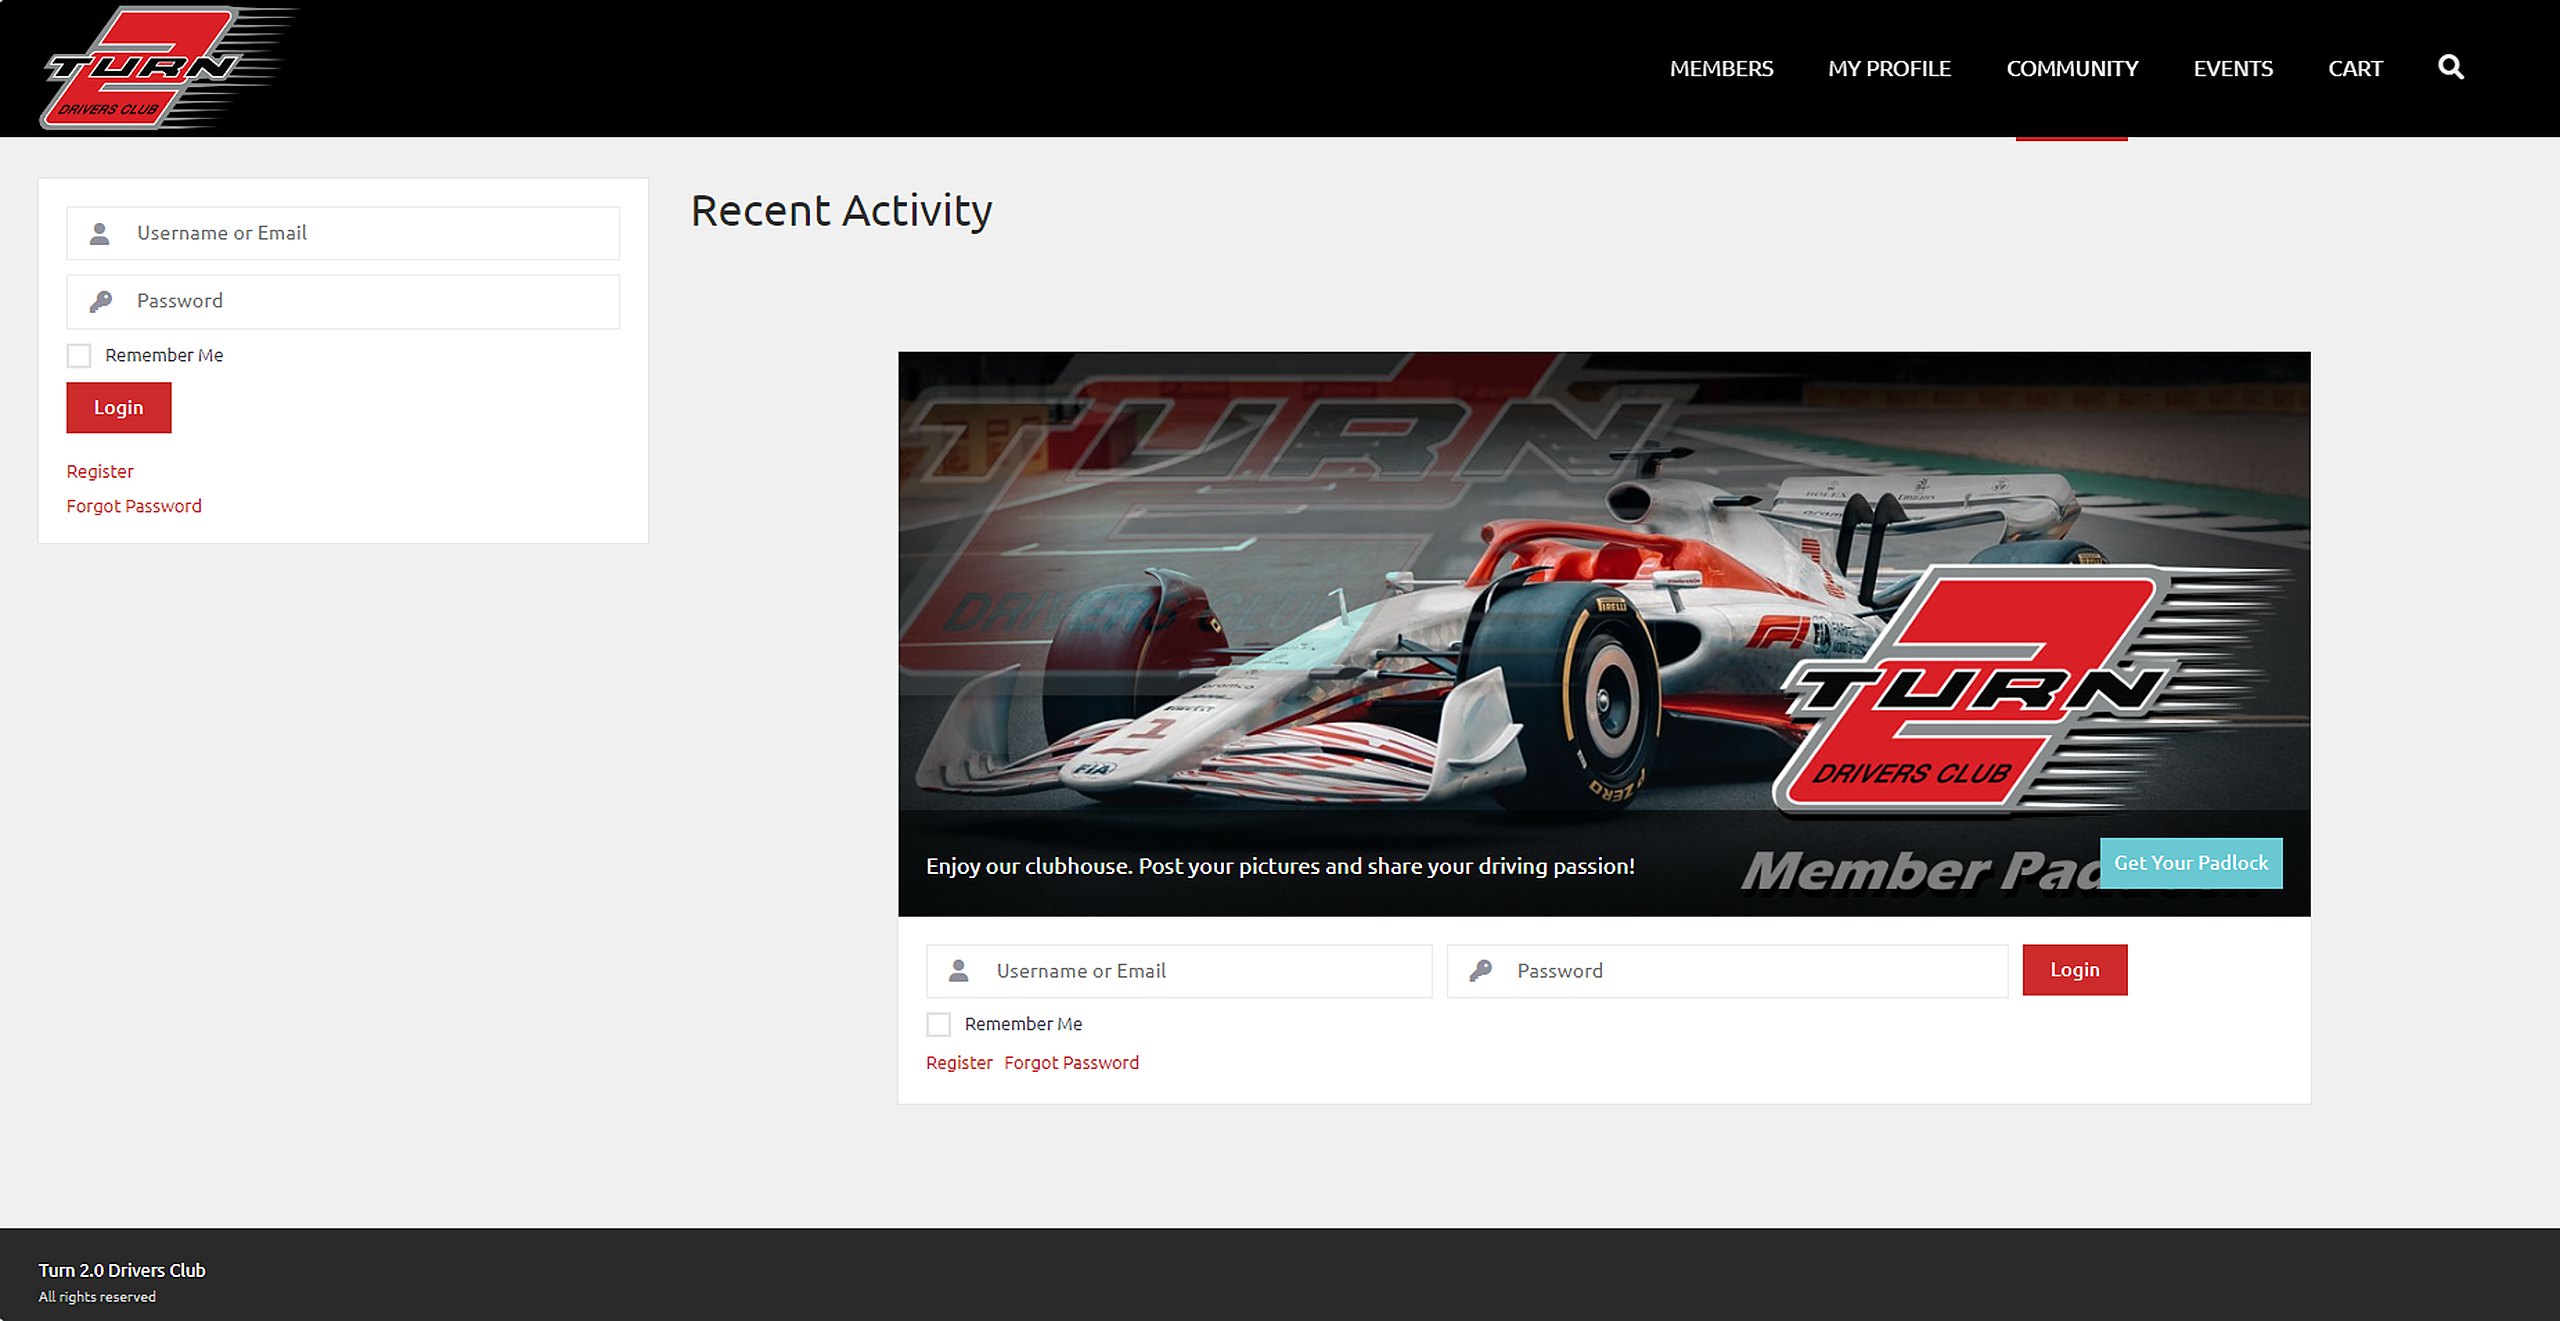Image resolution: width=2560 pixels, height=1321 pixels.
Task: Open Forgot Password link below banner
Action: (1071, 1063)
